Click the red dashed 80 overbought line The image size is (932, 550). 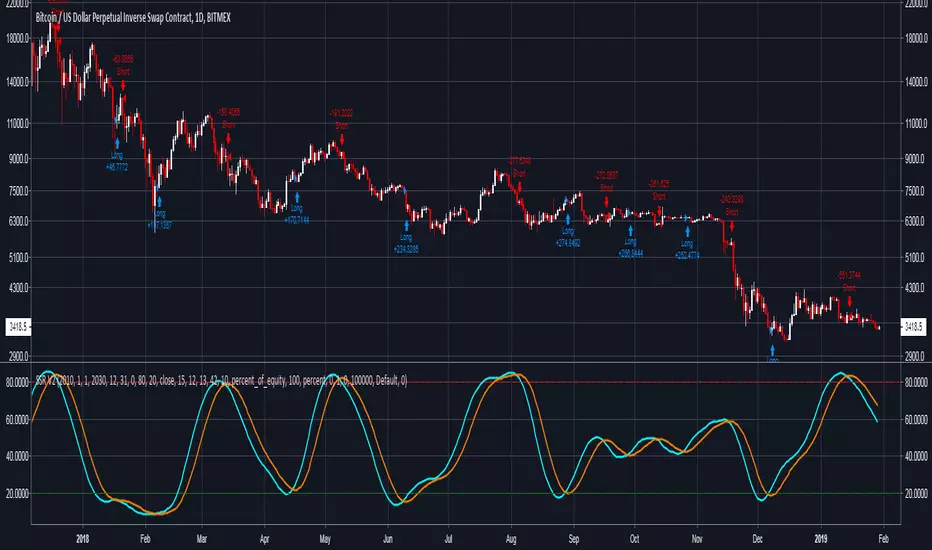(x=600, y=382)
